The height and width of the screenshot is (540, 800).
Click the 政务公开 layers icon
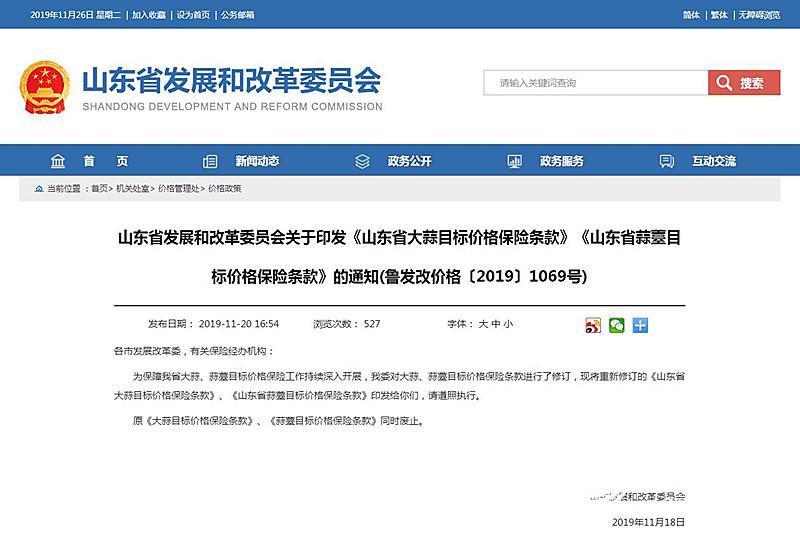[x=362, y=161]
